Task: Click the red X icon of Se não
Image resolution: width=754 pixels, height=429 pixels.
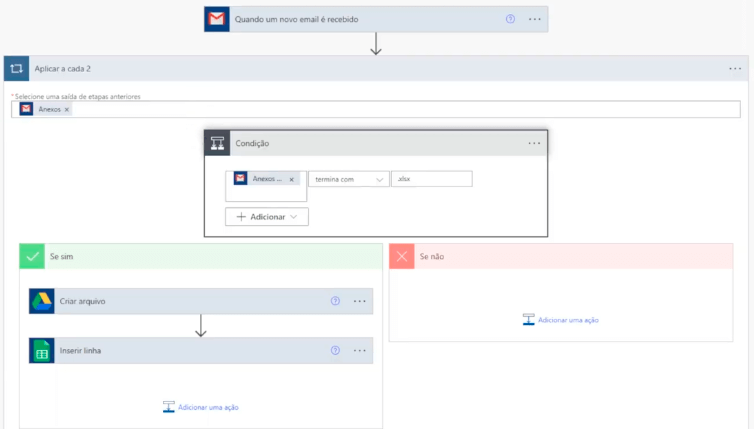Action: tap(402, 256)
